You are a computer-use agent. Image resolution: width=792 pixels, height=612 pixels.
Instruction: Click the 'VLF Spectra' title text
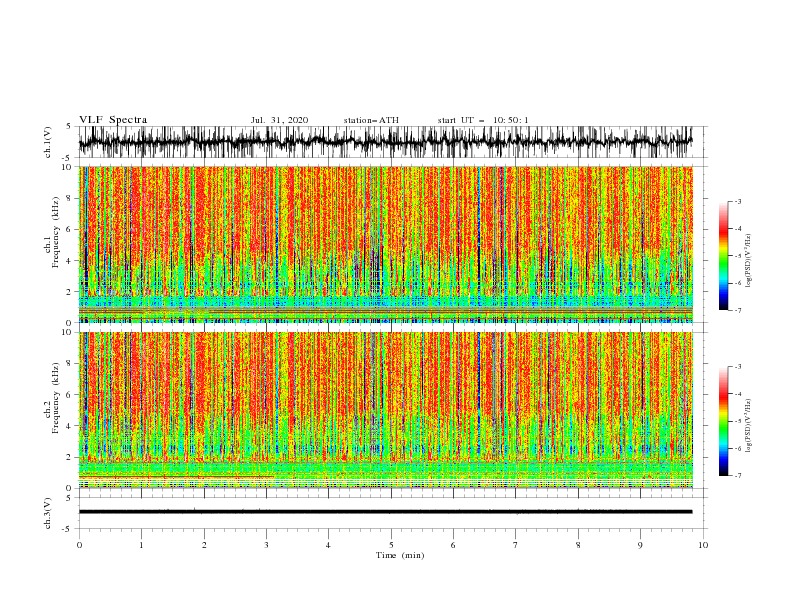pyautogui.click(x=113, y=120)
